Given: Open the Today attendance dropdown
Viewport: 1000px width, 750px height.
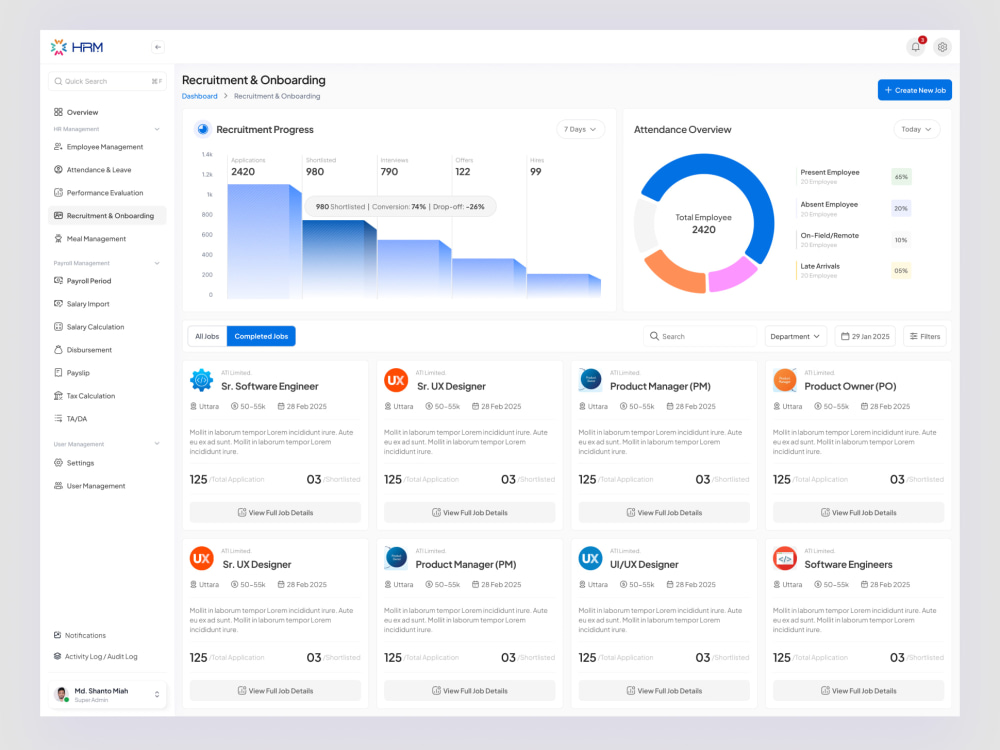Looking at the screenshot, I should coord(916,129).
